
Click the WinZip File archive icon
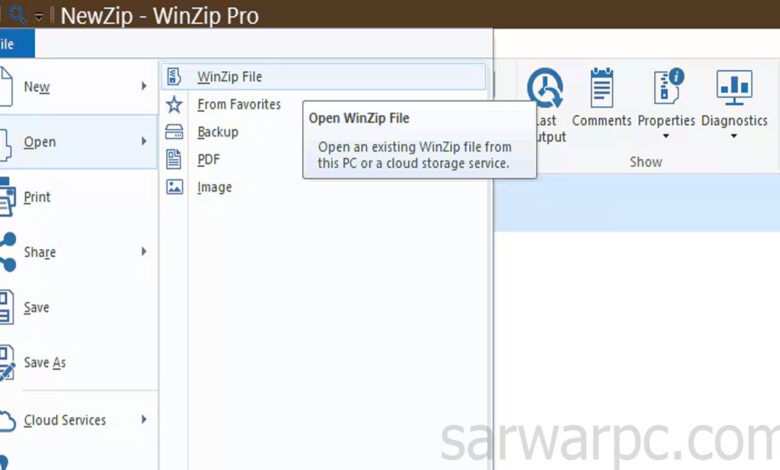174,77
